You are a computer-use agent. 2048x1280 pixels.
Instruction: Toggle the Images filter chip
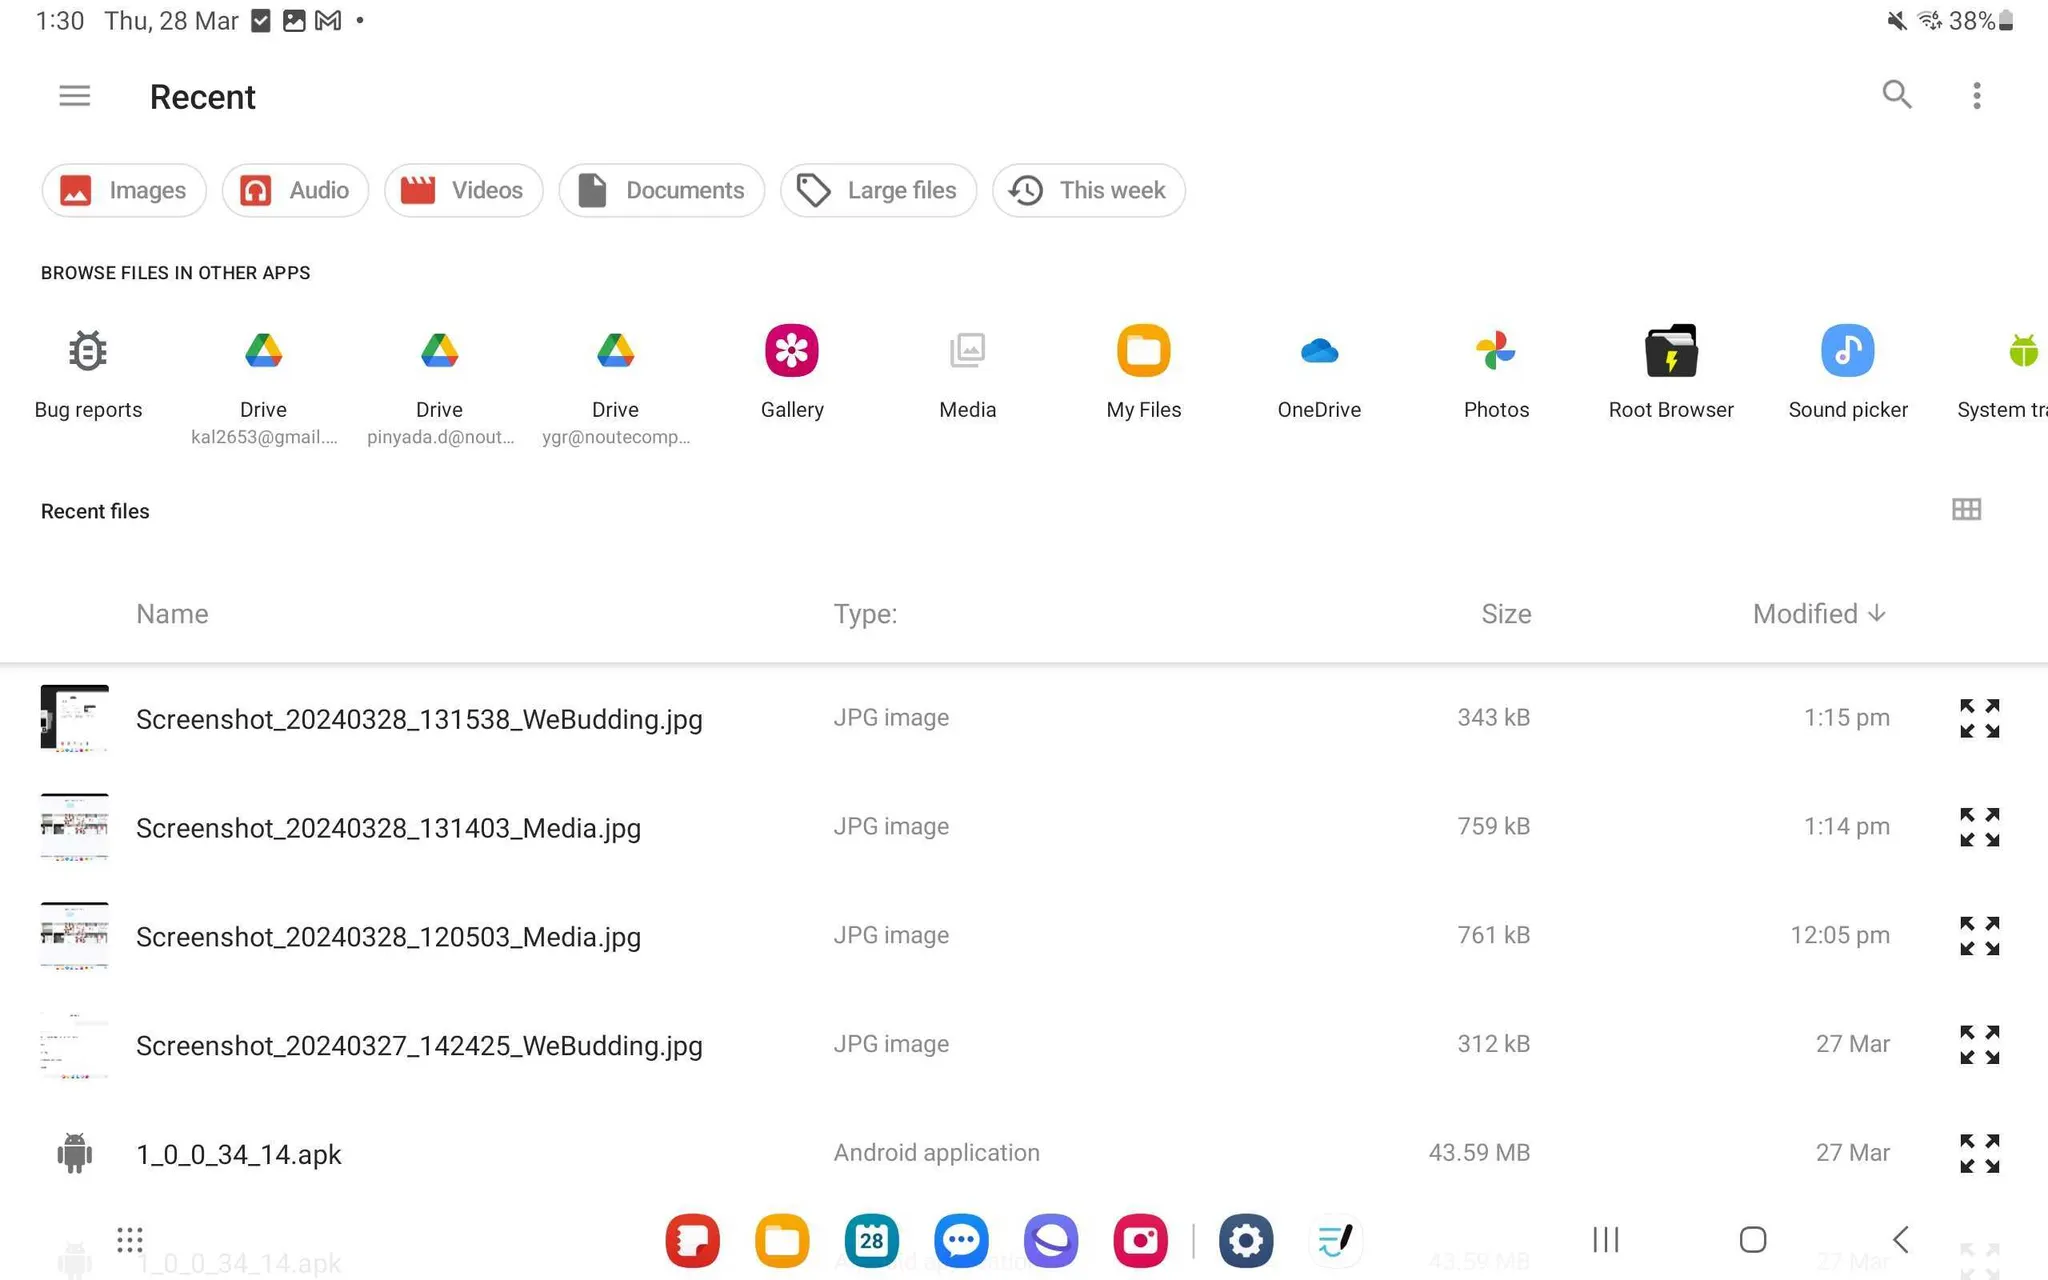pos(124,190)
